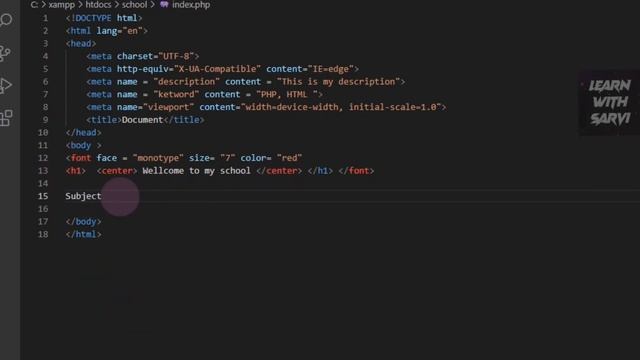Viewport: 640px width, 360px height.
Task: Place cursor on DOCTYPE html line
Action: coord(104,18)
